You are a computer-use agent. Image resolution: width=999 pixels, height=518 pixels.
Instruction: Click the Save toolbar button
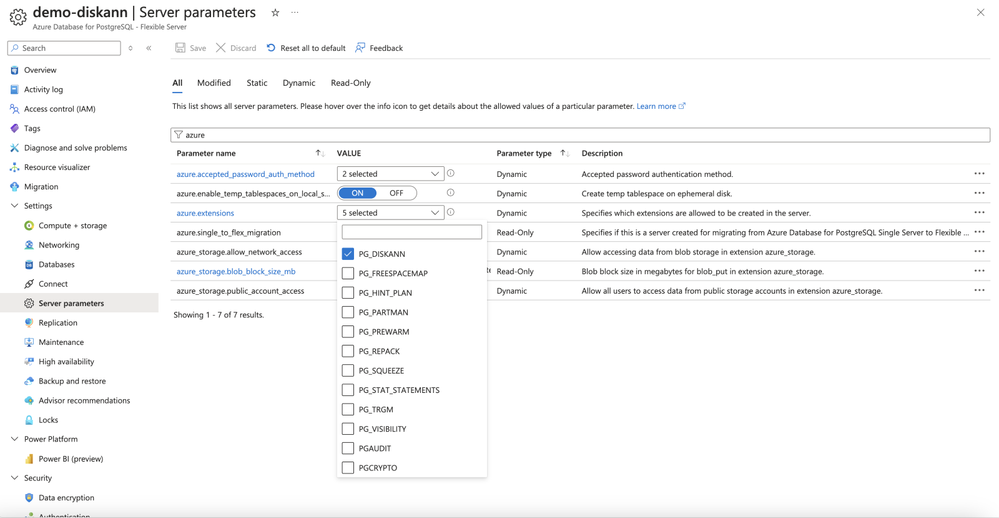pos(190,48)
